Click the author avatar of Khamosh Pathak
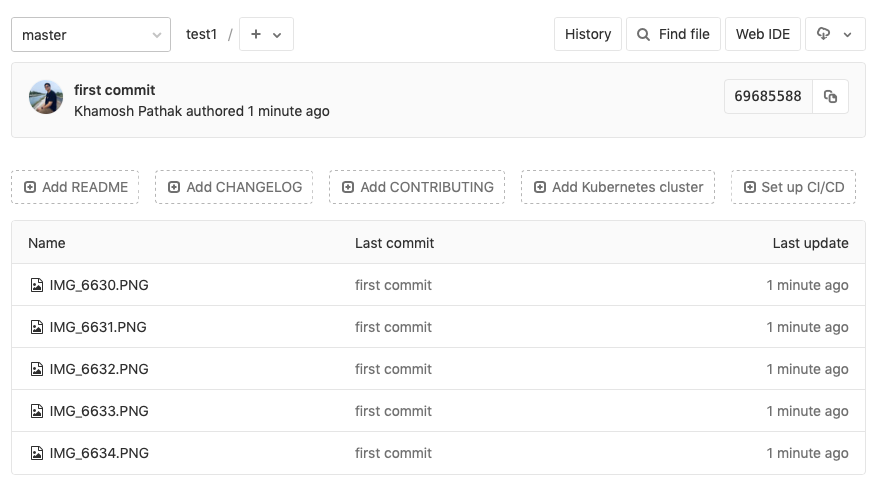This screenshot has height=487, width=876. (46, 98)
